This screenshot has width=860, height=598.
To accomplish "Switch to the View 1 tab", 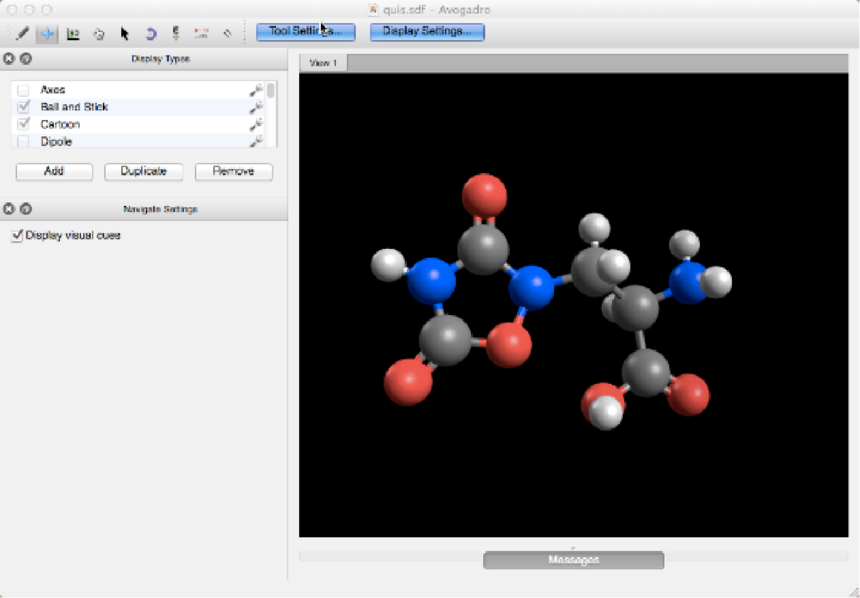I will [323, 63].
